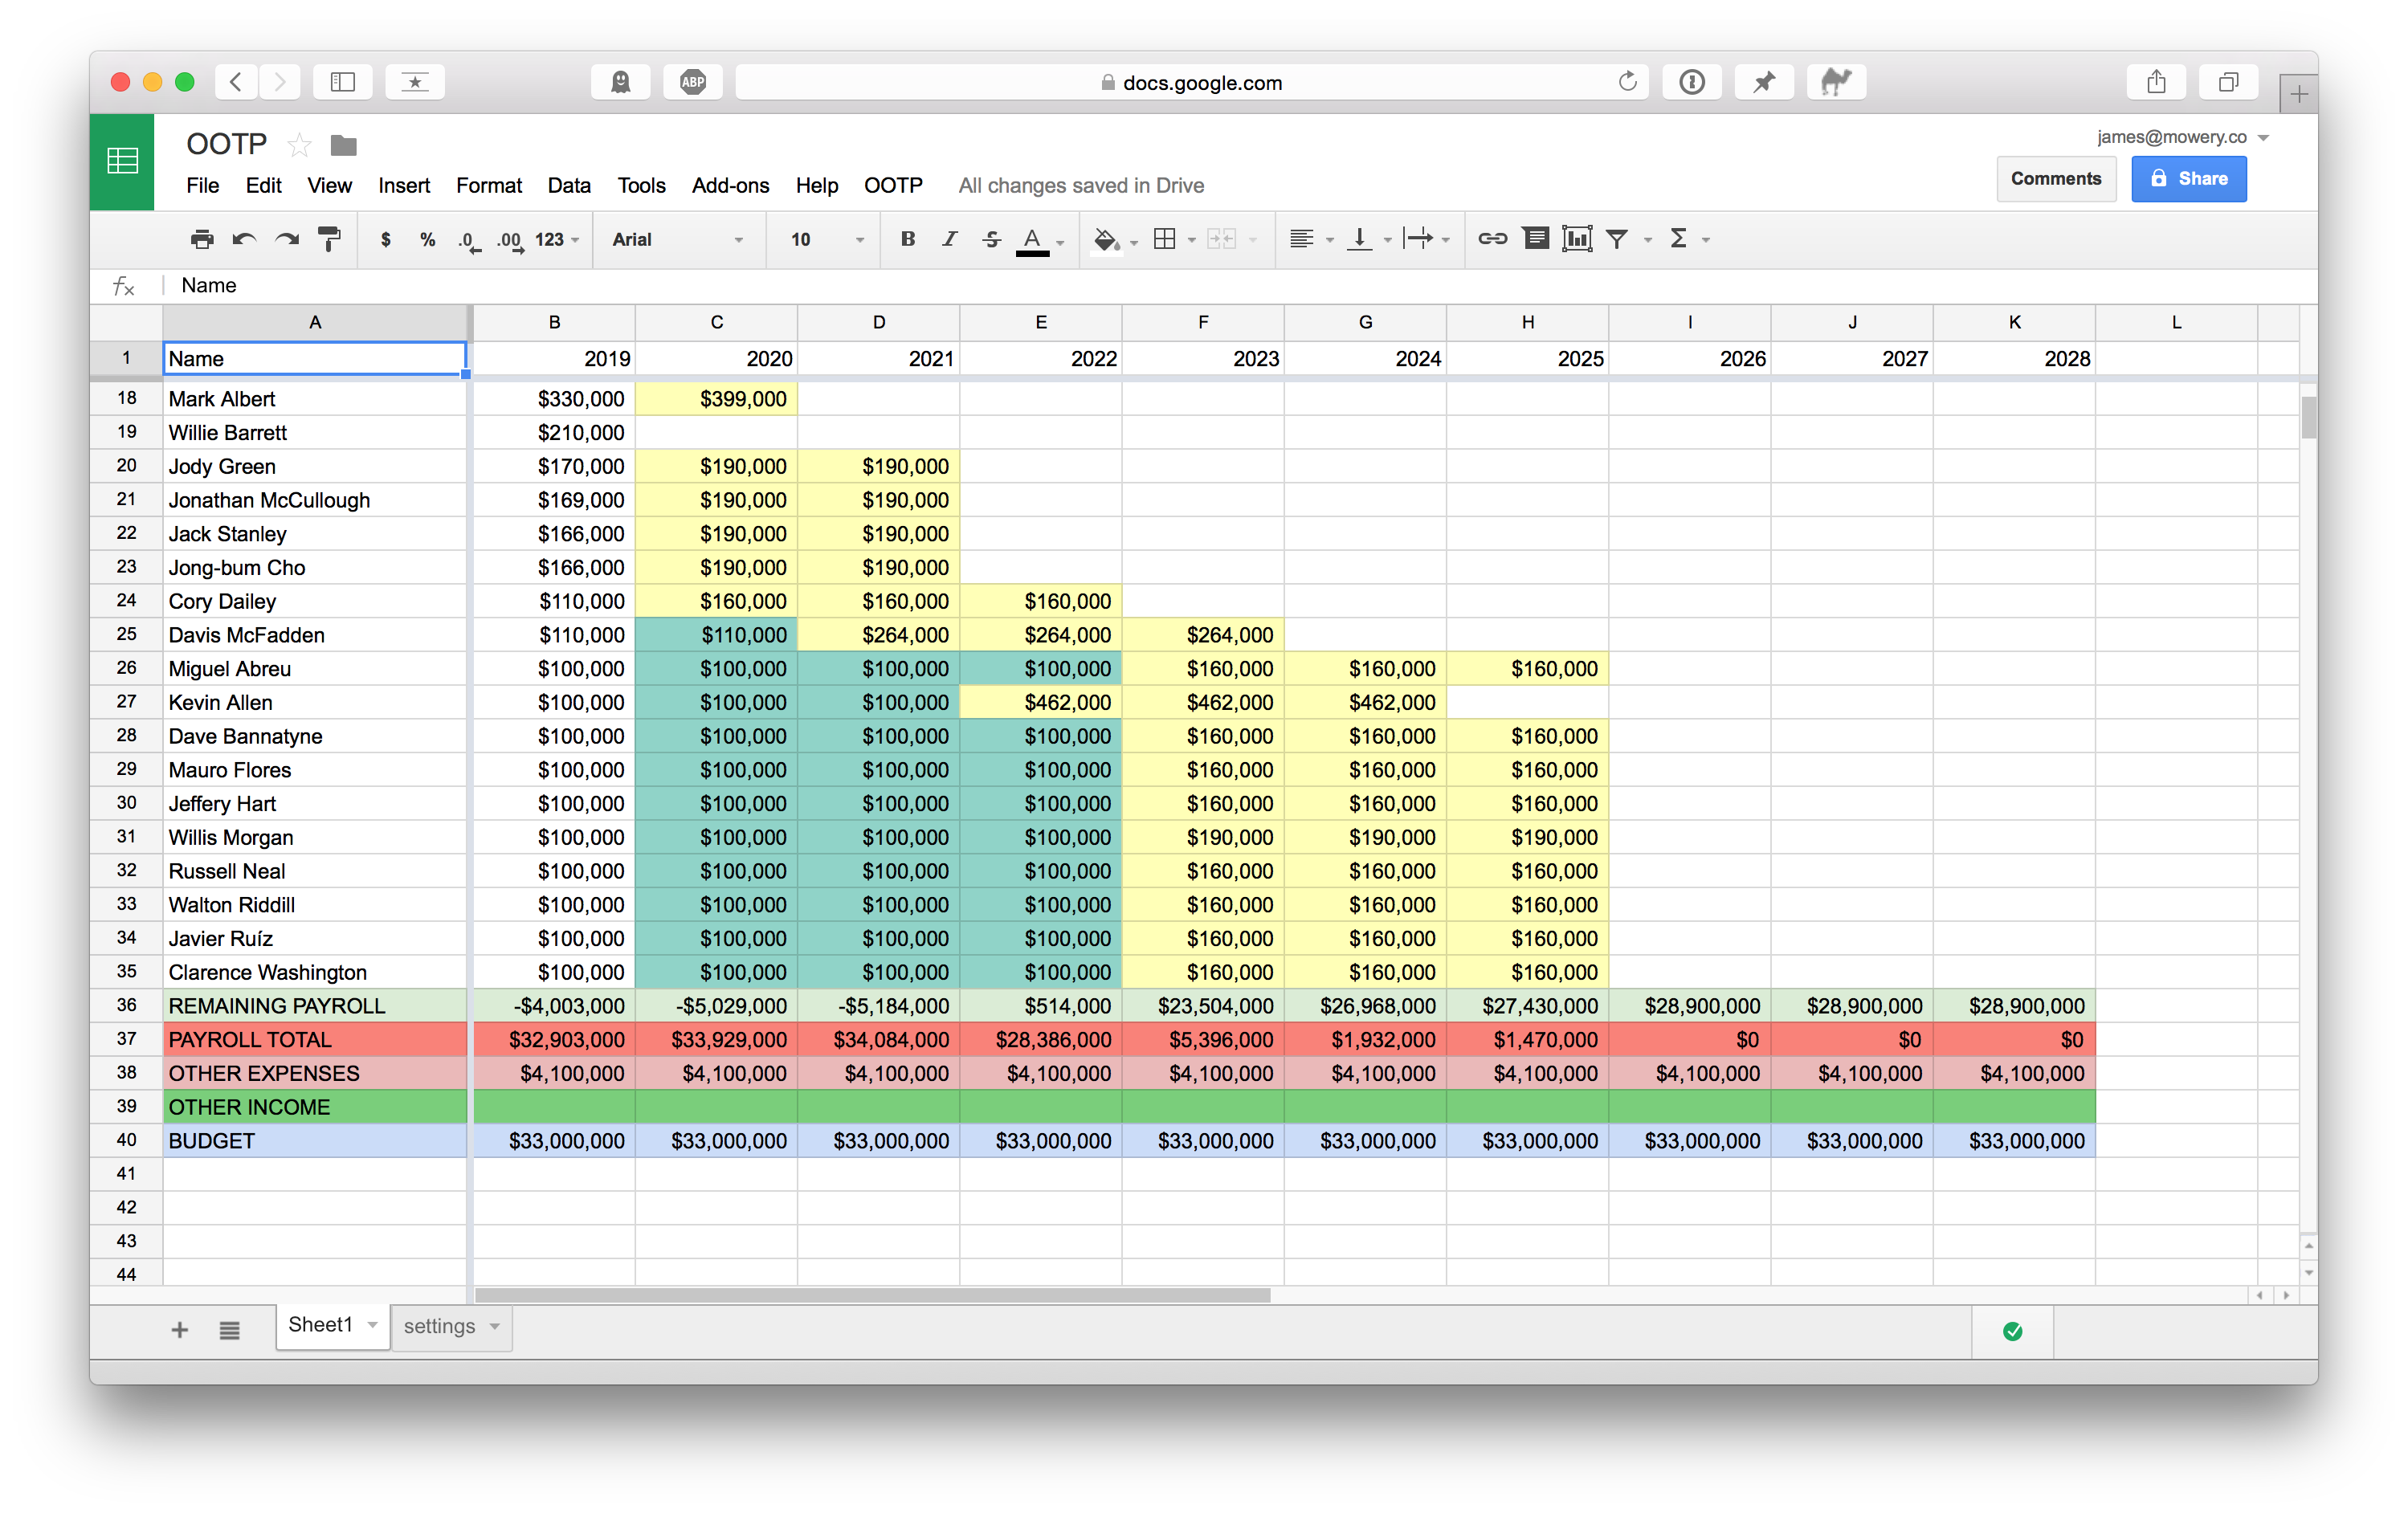Open the text color picker
The height and width of the screenshot is (1513, 2408).
(1034, 239)
